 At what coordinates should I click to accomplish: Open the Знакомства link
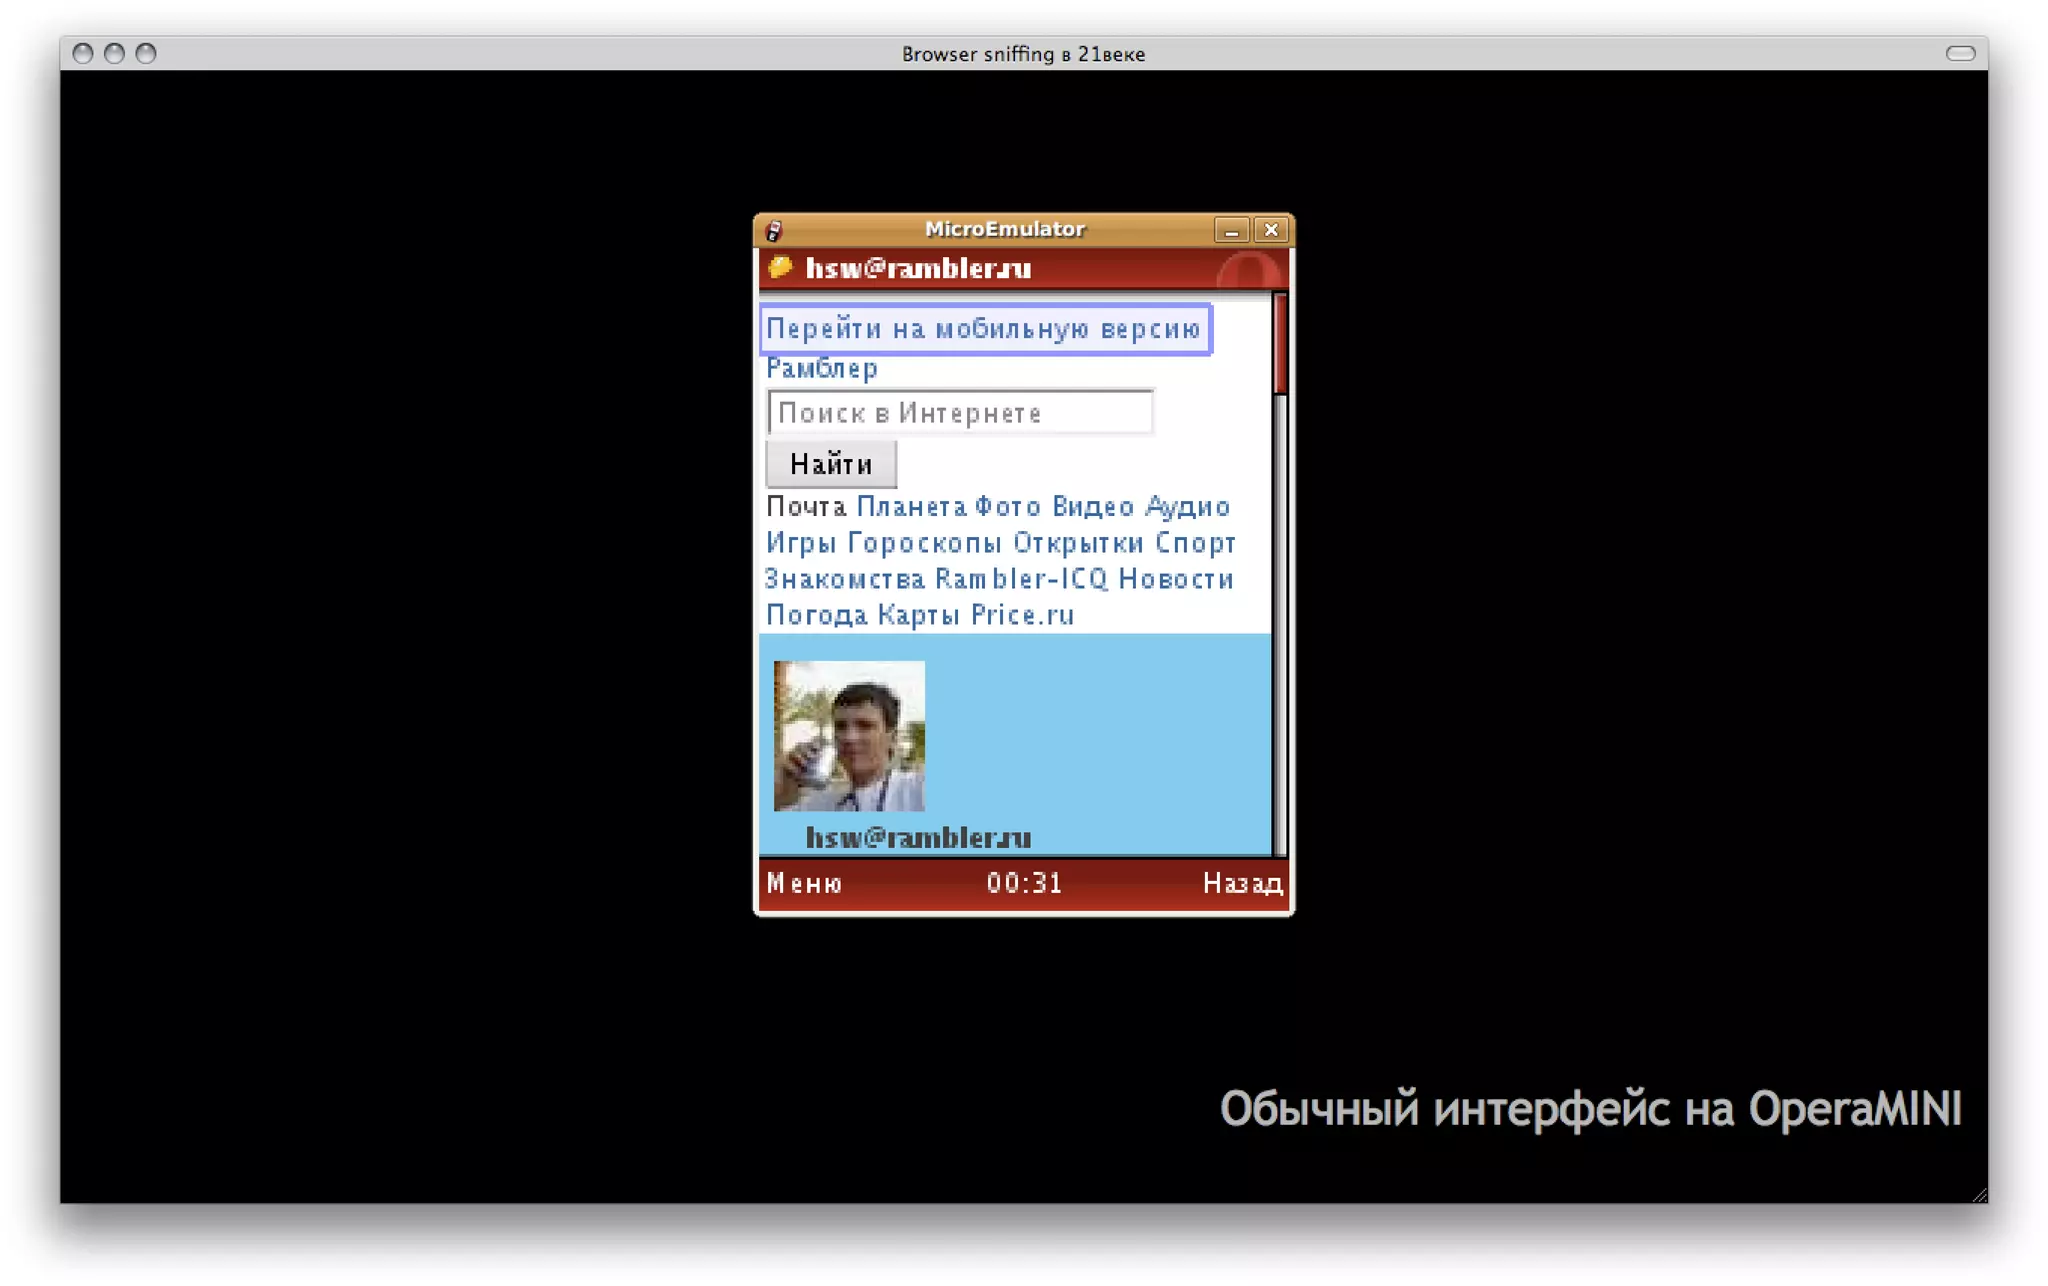point(845,579)
